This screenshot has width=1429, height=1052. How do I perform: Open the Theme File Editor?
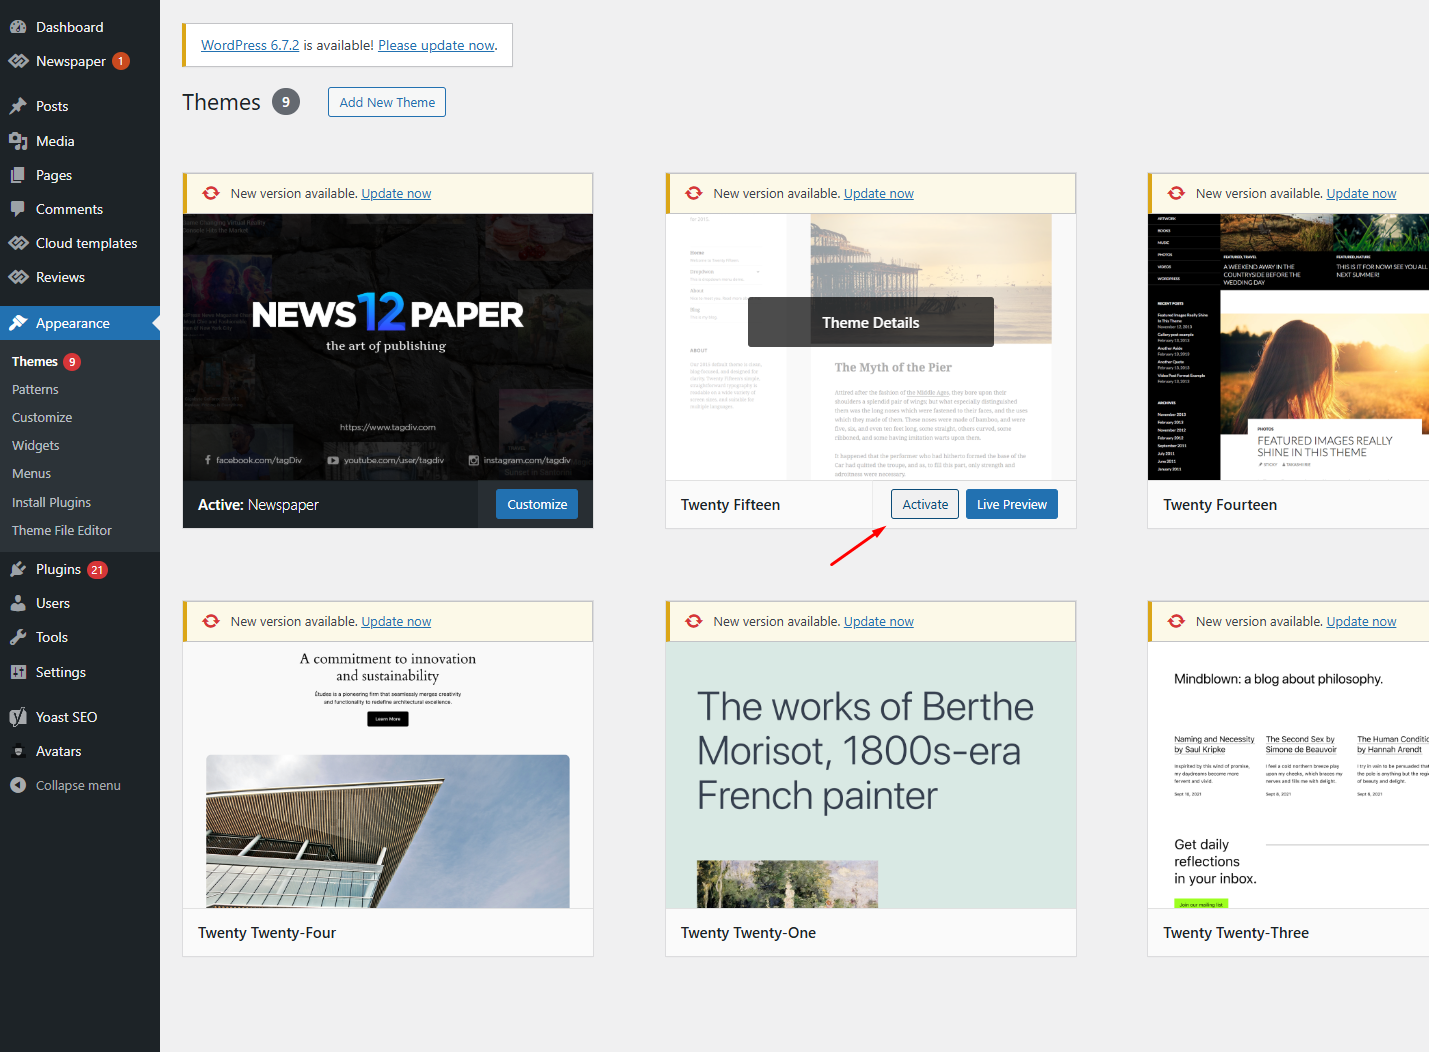click(x=62, y=530)
